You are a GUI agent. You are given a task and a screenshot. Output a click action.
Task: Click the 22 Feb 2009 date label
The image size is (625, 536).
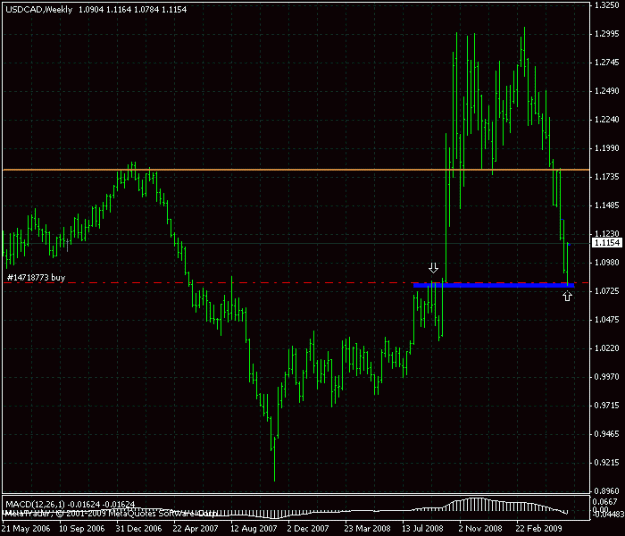click(x=539, y=528)
